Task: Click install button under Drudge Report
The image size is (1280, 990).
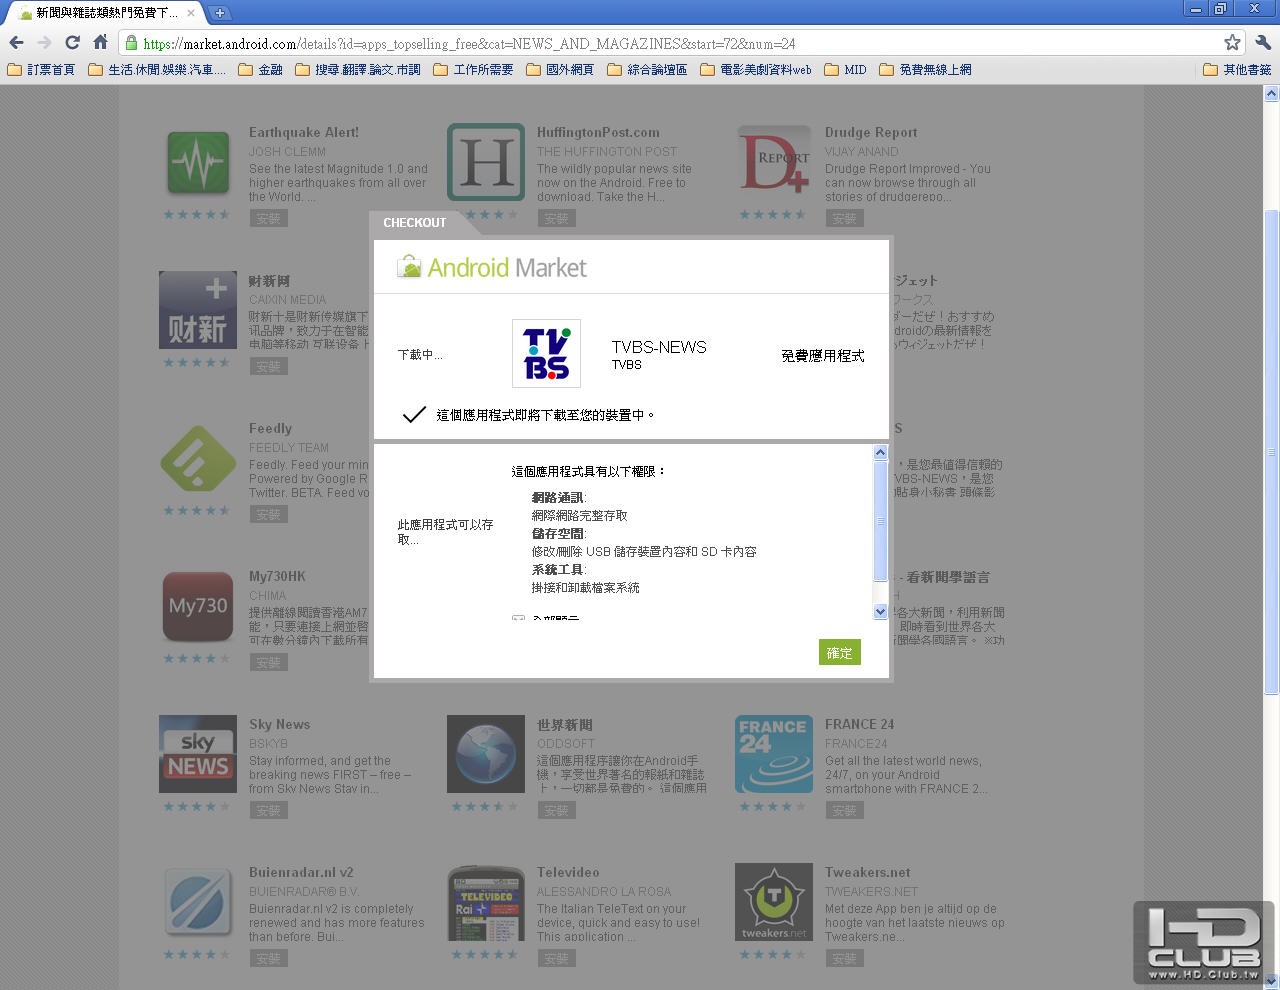Action: (844, 218)
